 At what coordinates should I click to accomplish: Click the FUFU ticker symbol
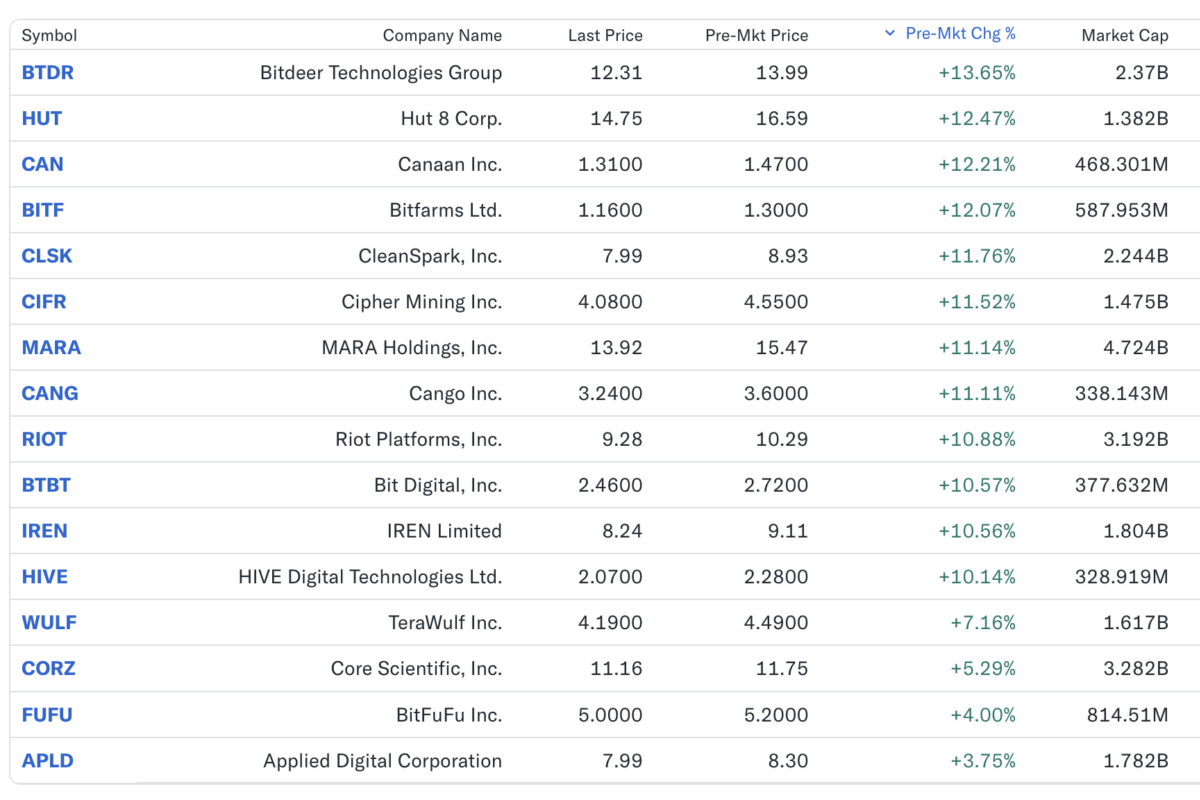[x=47, y=715]
